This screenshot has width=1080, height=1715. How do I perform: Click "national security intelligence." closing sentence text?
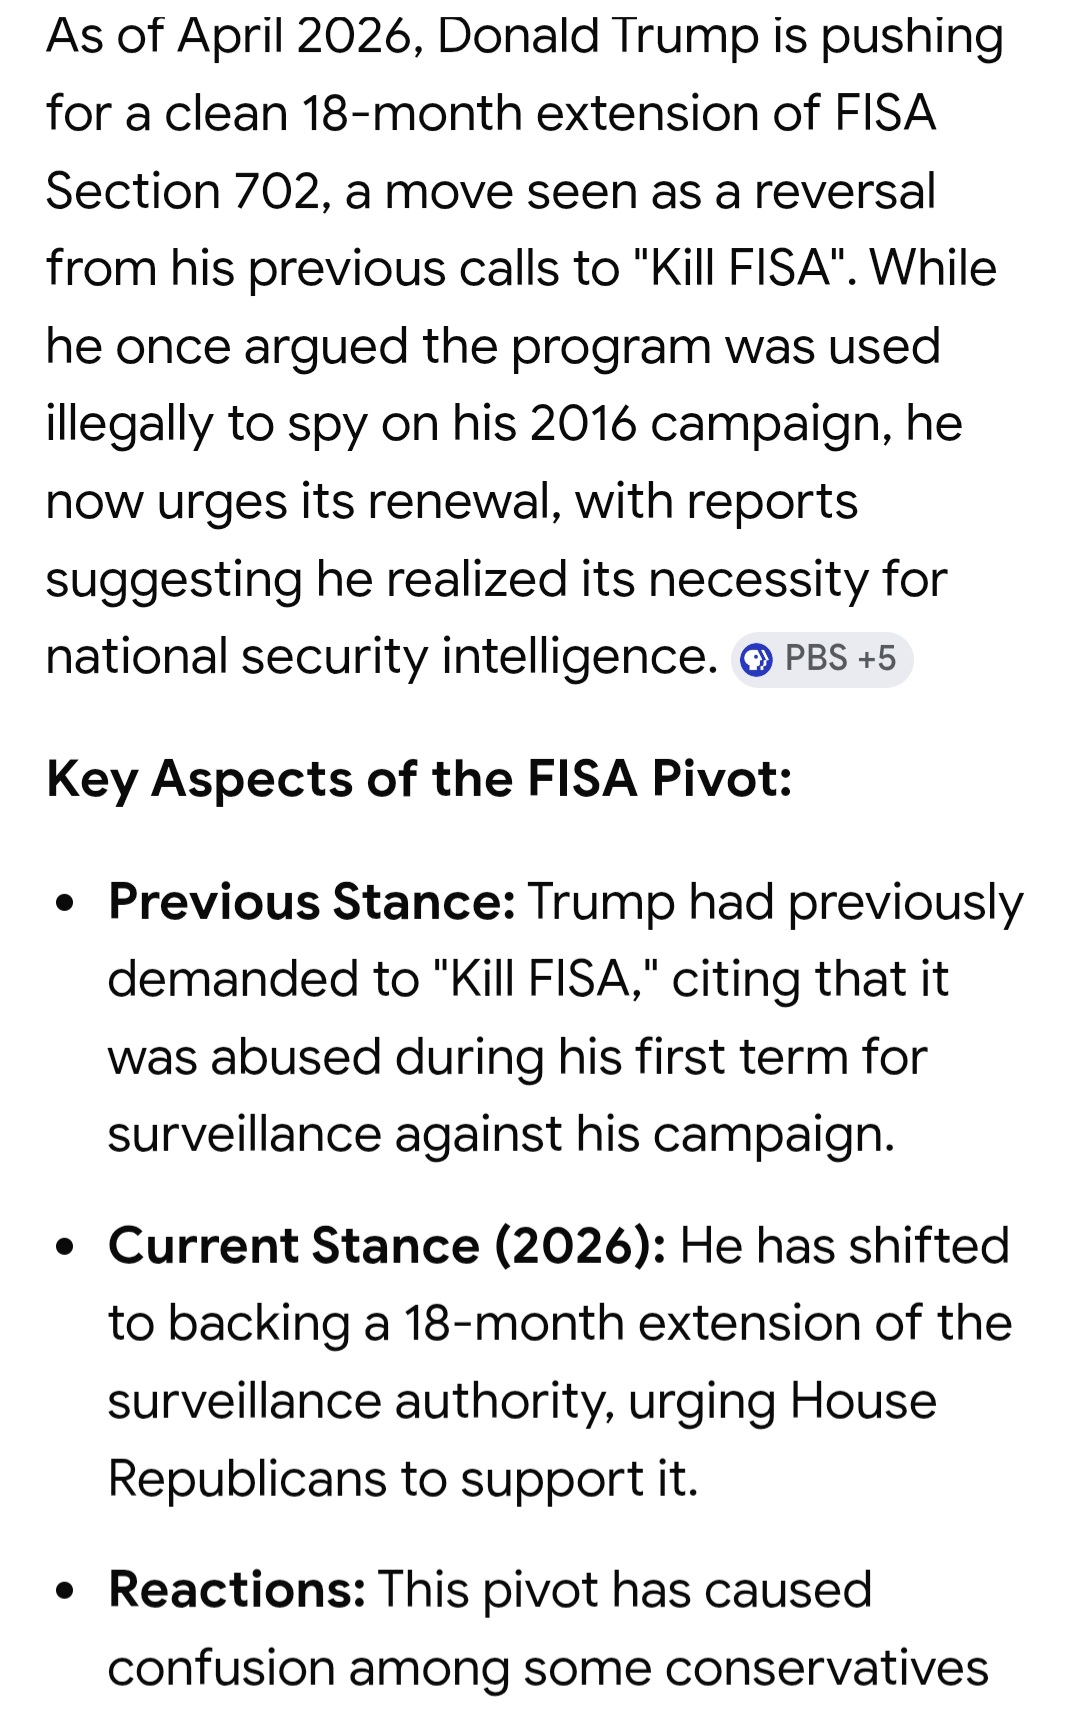[381, 657]
